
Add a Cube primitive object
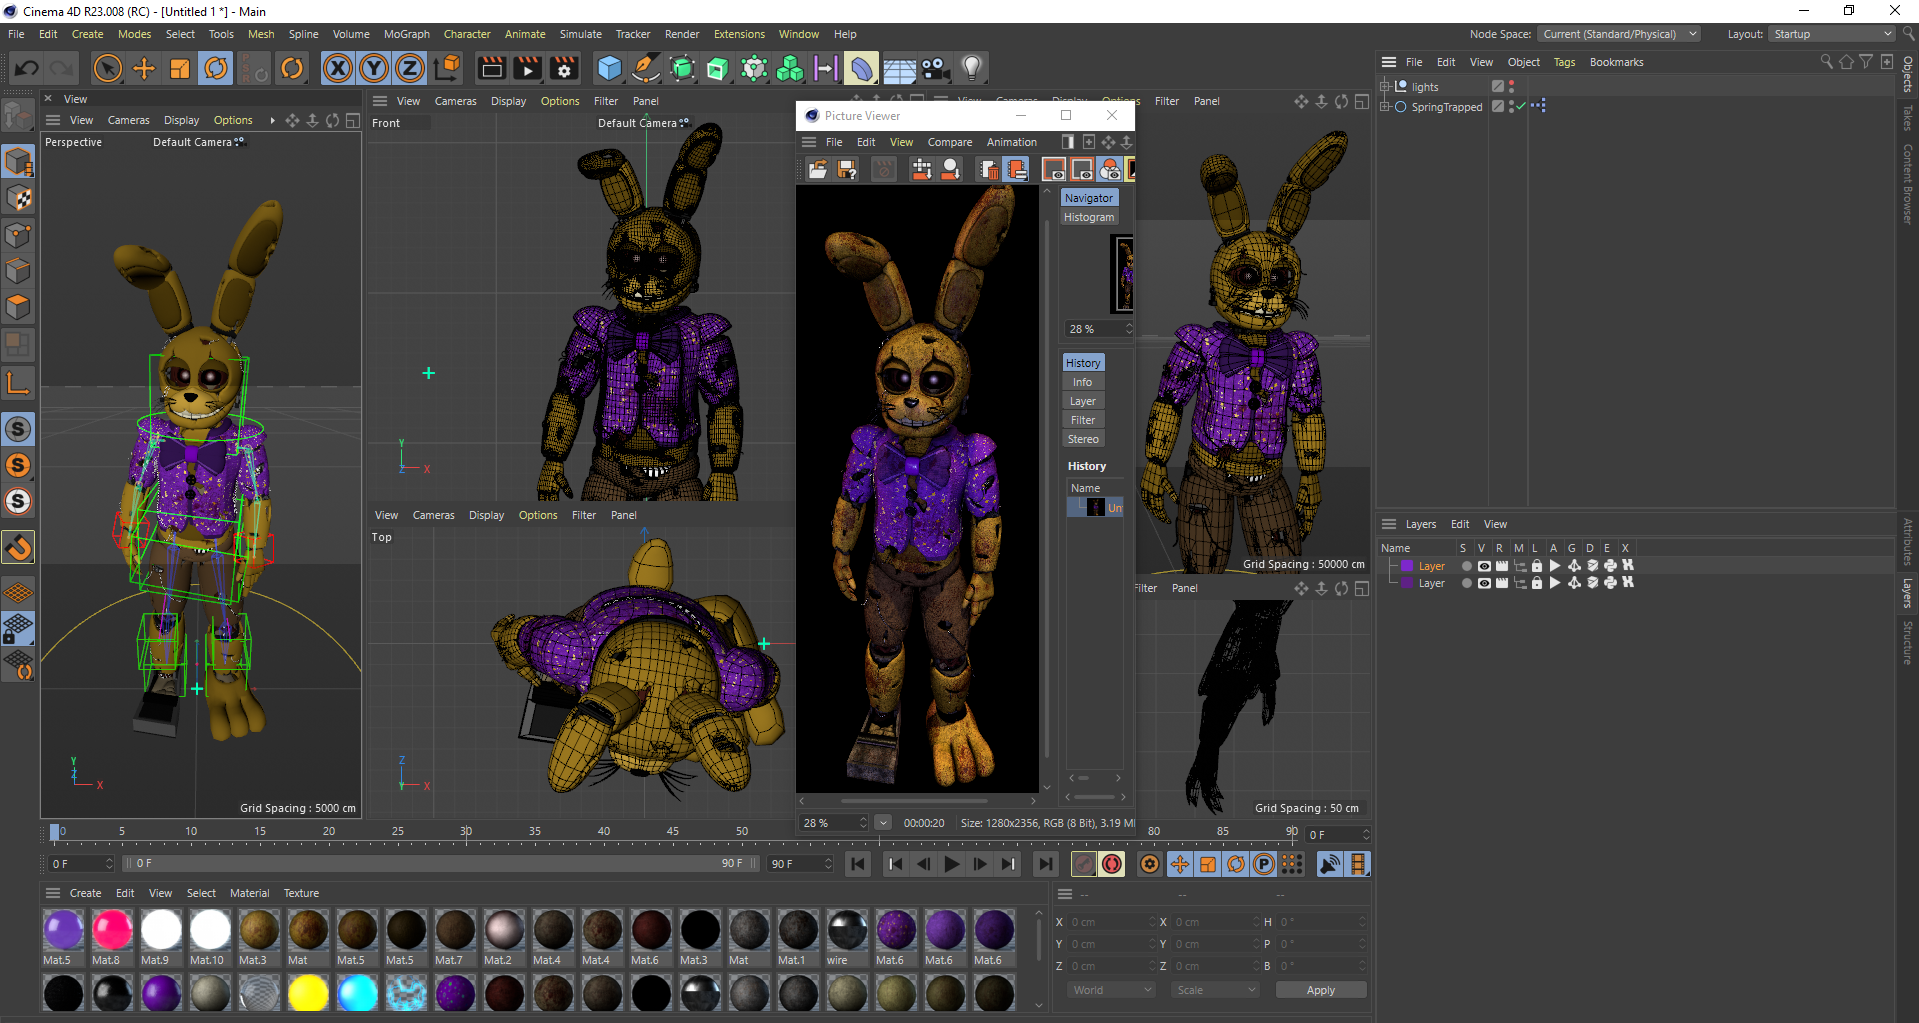[x=609, y=68]
